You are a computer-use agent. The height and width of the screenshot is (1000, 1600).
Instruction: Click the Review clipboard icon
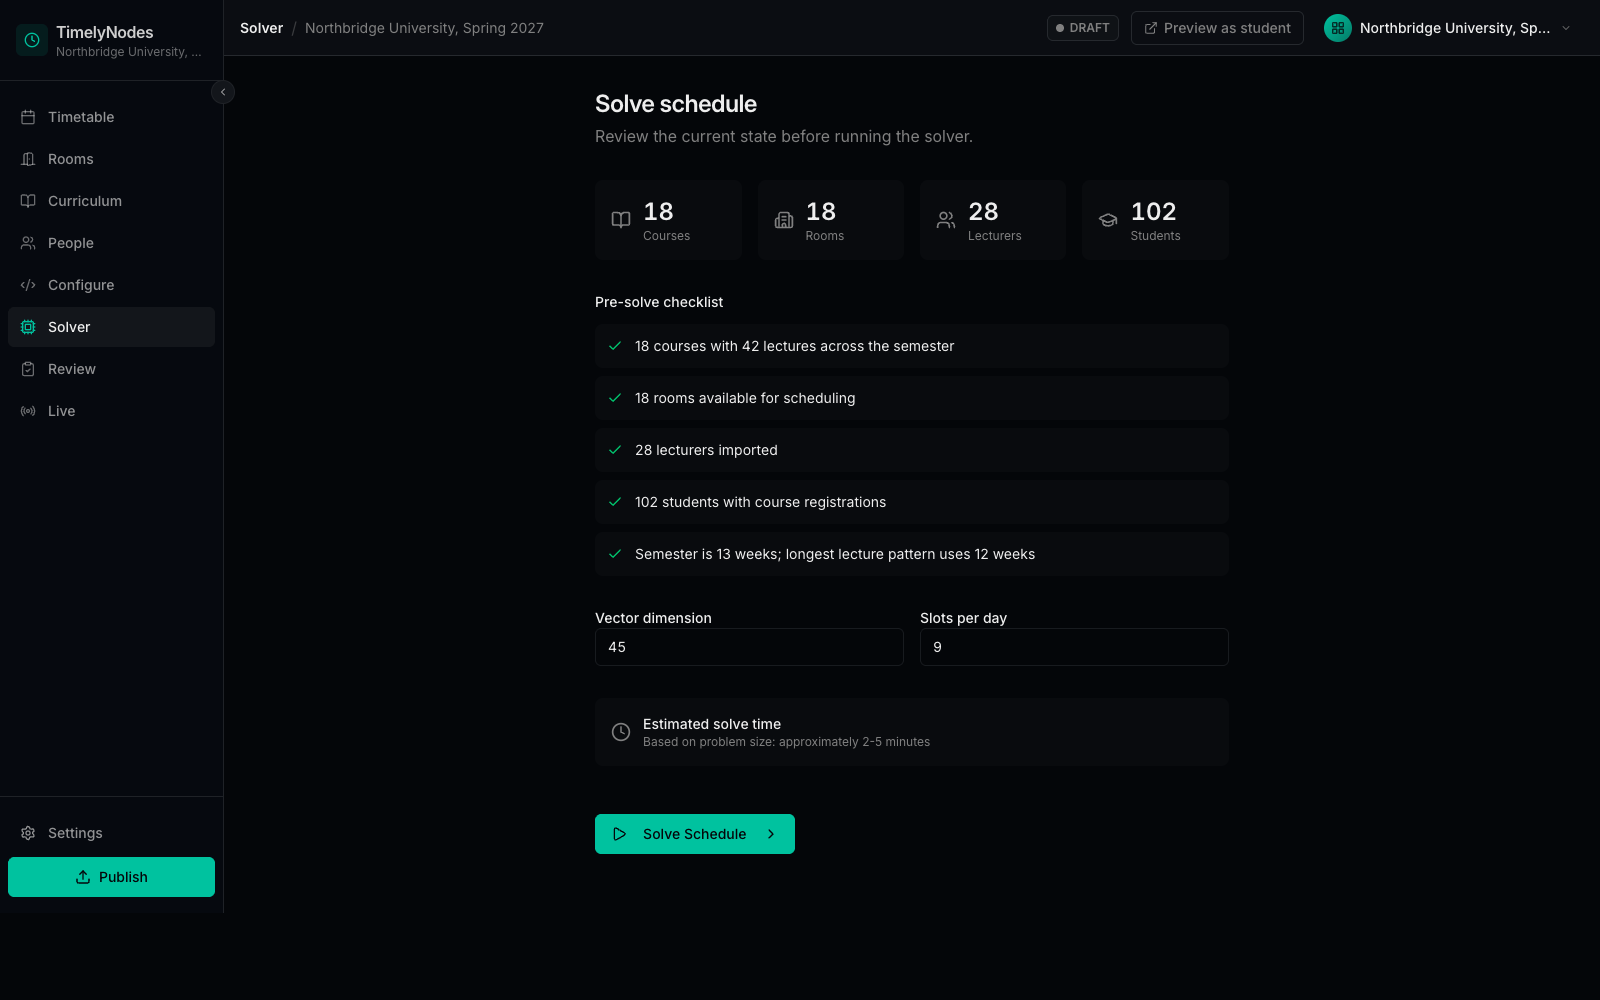click(28, 369)
